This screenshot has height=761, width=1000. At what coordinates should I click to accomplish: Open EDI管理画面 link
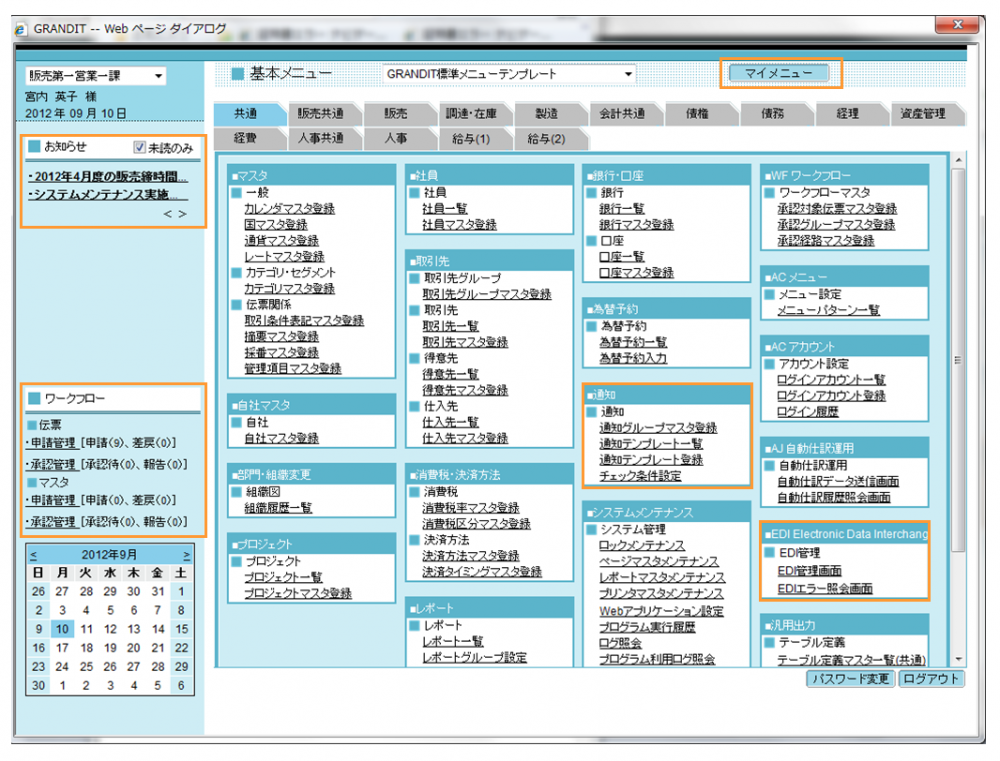pos(809,571)
